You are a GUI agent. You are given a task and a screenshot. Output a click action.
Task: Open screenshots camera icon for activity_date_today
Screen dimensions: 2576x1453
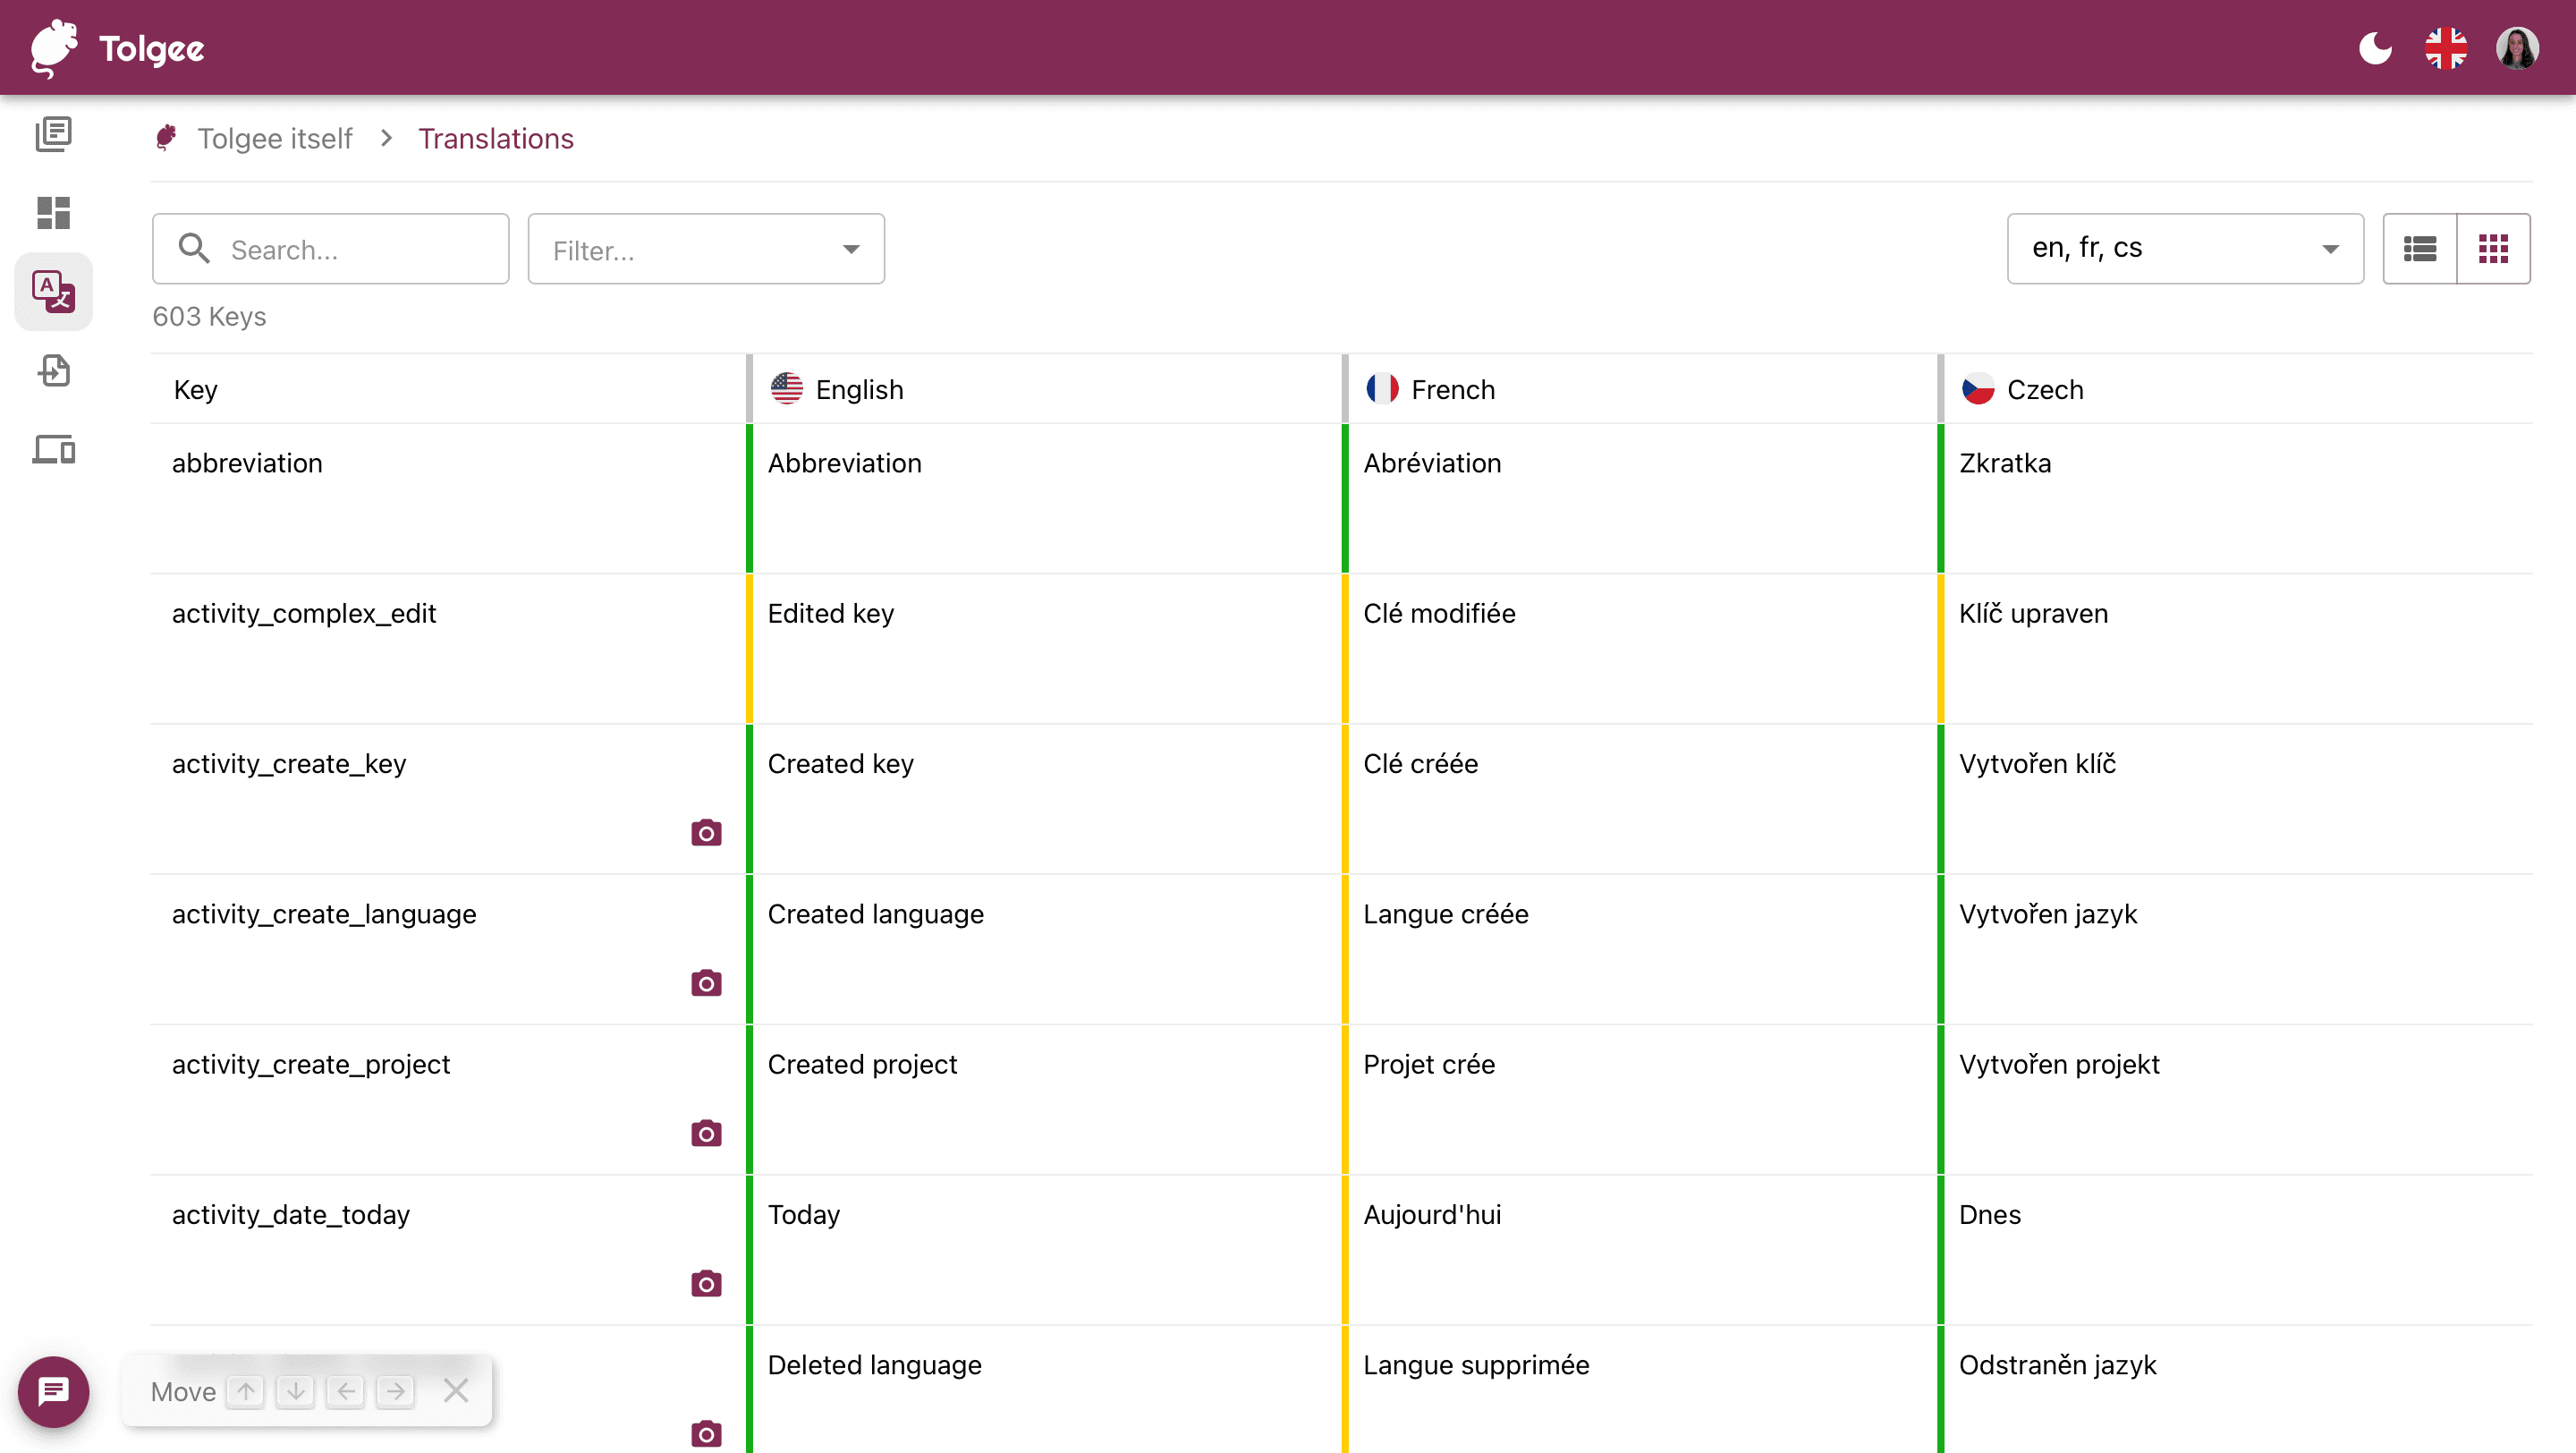pos(706,1283)
